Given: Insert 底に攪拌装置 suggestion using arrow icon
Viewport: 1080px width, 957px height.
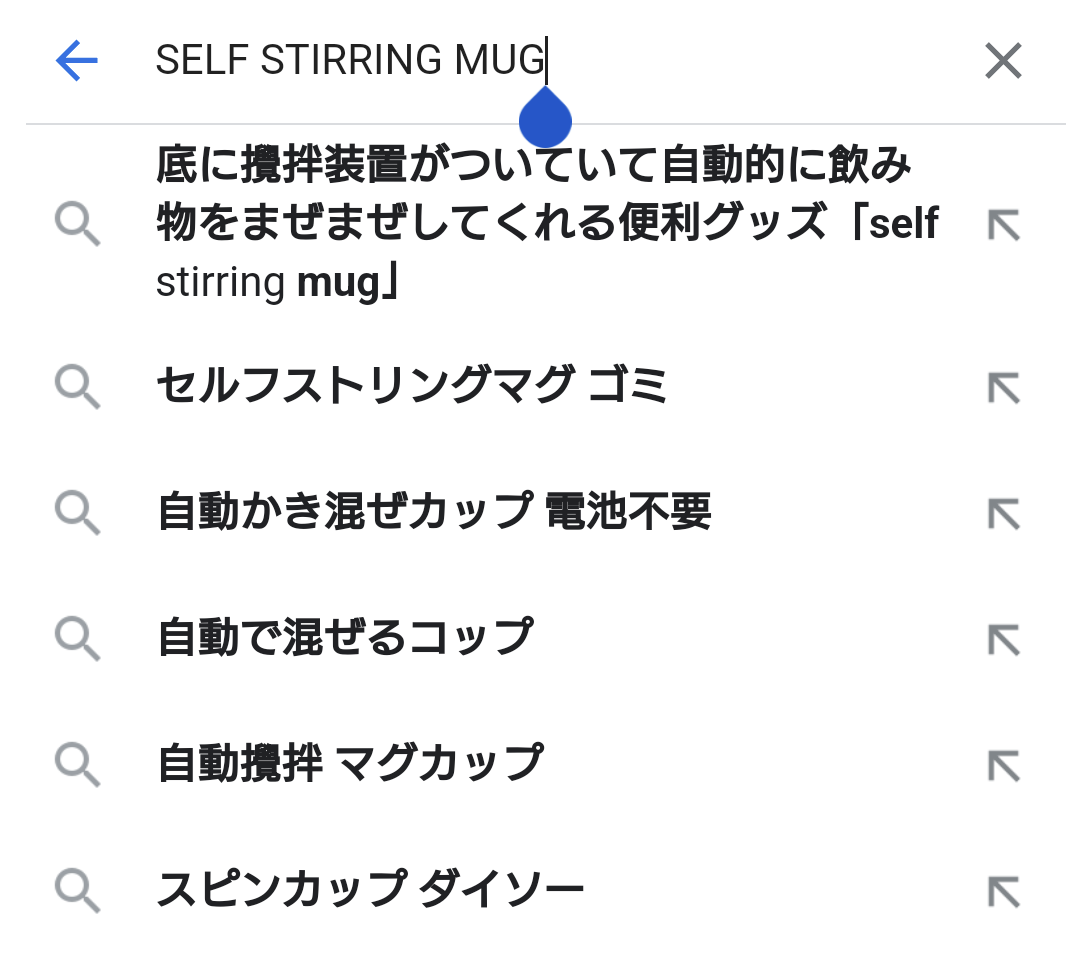Looking at the screenshot, I should (x=1003, y=224).
